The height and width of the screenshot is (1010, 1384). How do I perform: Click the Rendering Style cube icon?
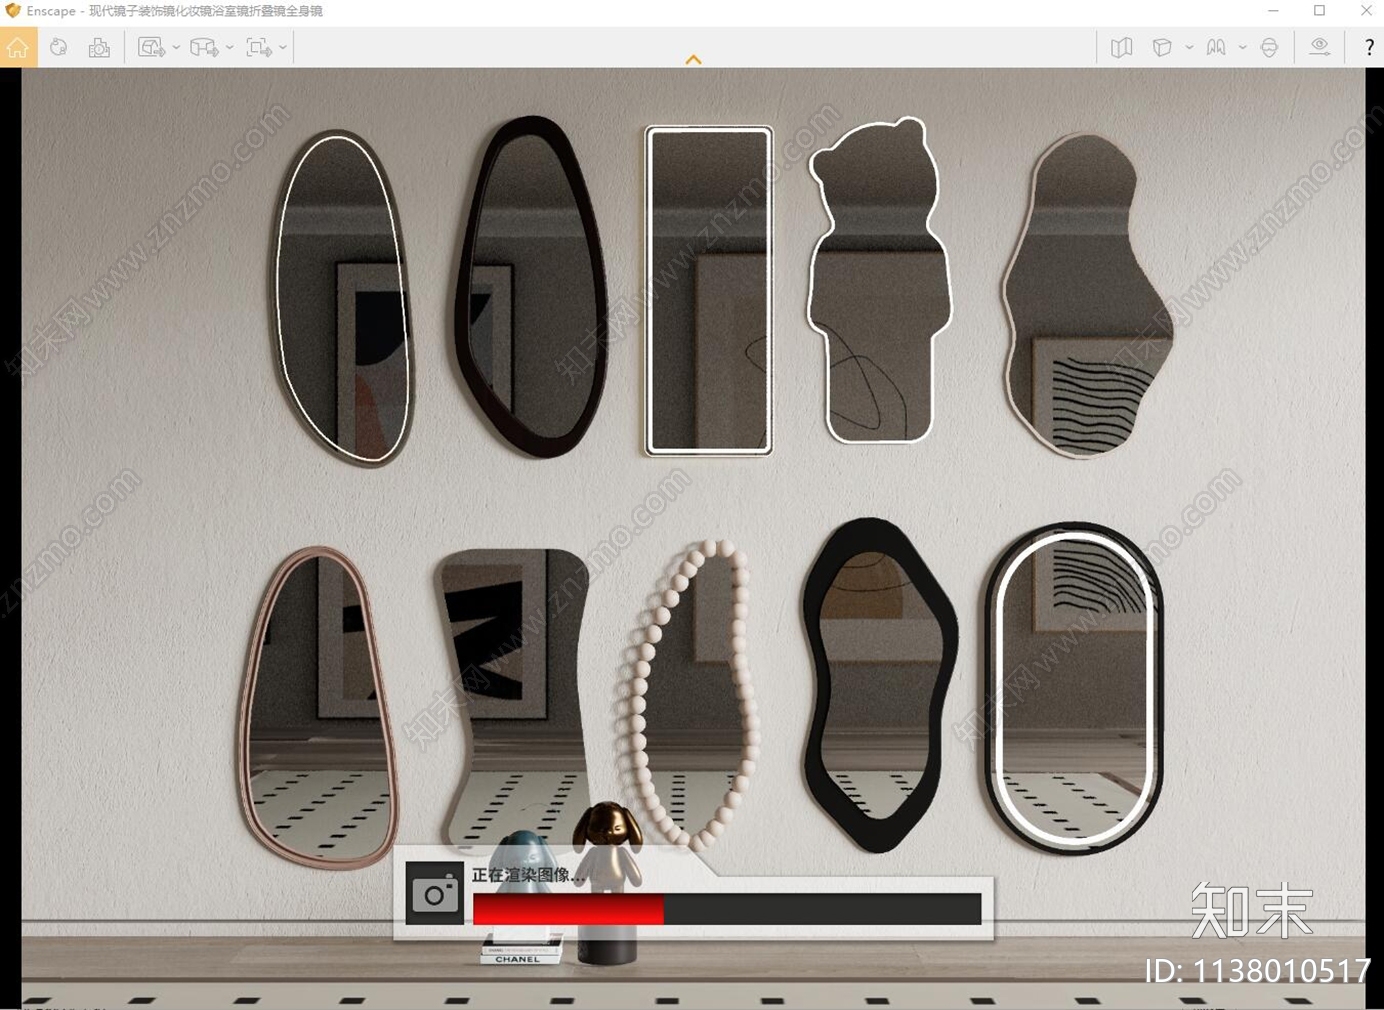pyautogui.click(x=1162, y=47)
